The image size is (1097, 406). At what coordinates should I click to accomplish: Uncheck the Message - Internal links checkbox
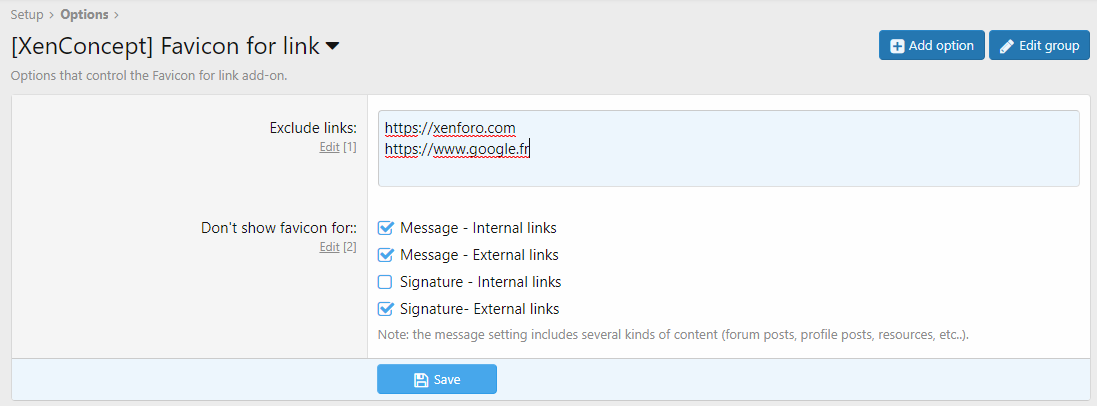(385, 228)
